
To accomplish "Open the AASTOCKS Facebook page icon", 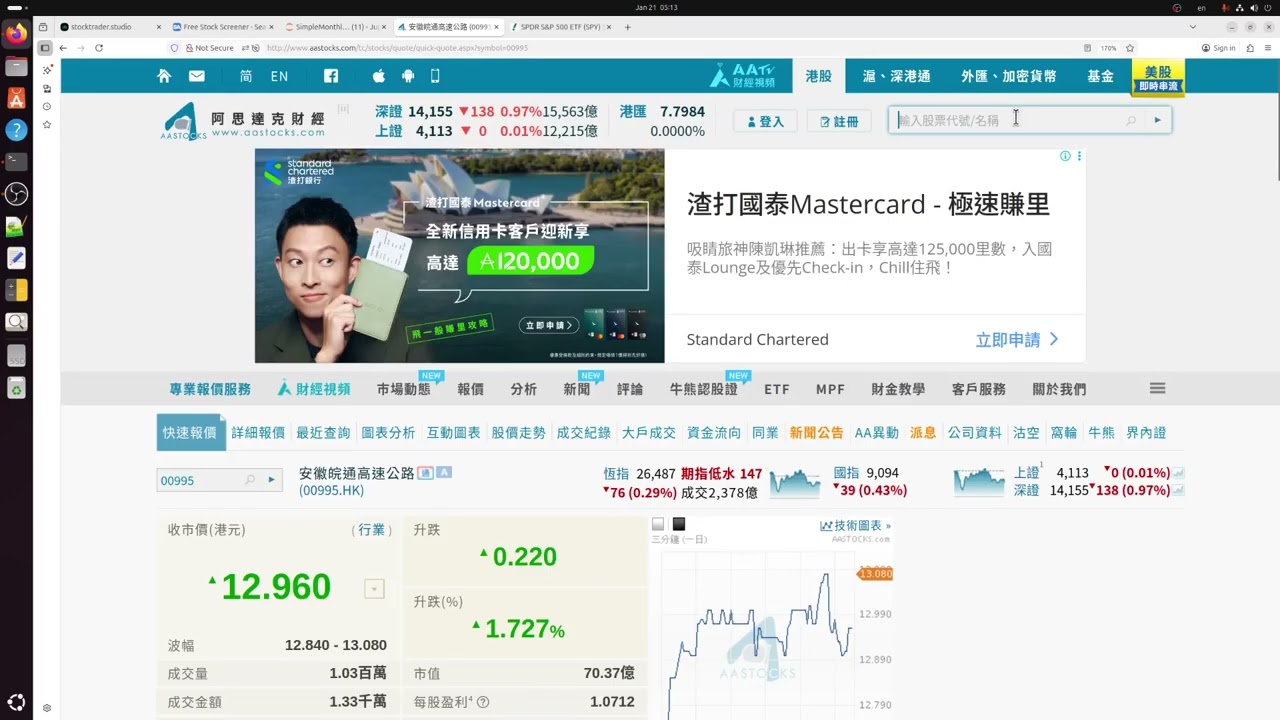I will pyautogui.click(x=330, y=76).
